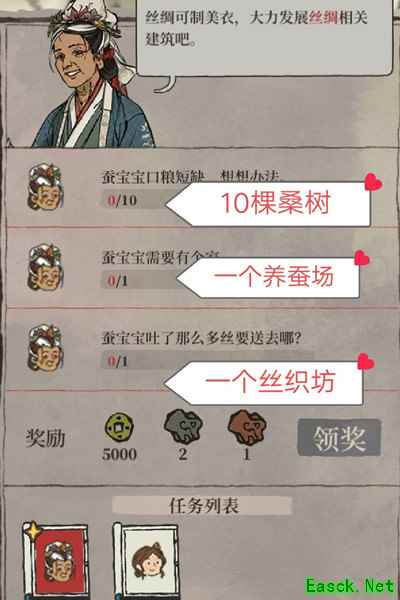Tap the grey stone reward icon
400x600 pixels.
point(183,426)
